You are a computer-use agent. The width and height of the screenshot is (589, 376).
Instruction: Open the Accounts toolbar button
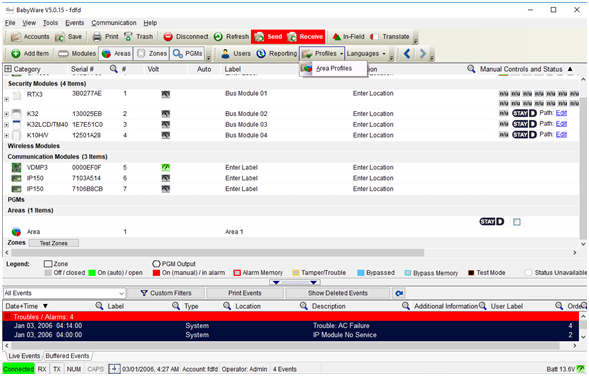[x=30, y=37]
